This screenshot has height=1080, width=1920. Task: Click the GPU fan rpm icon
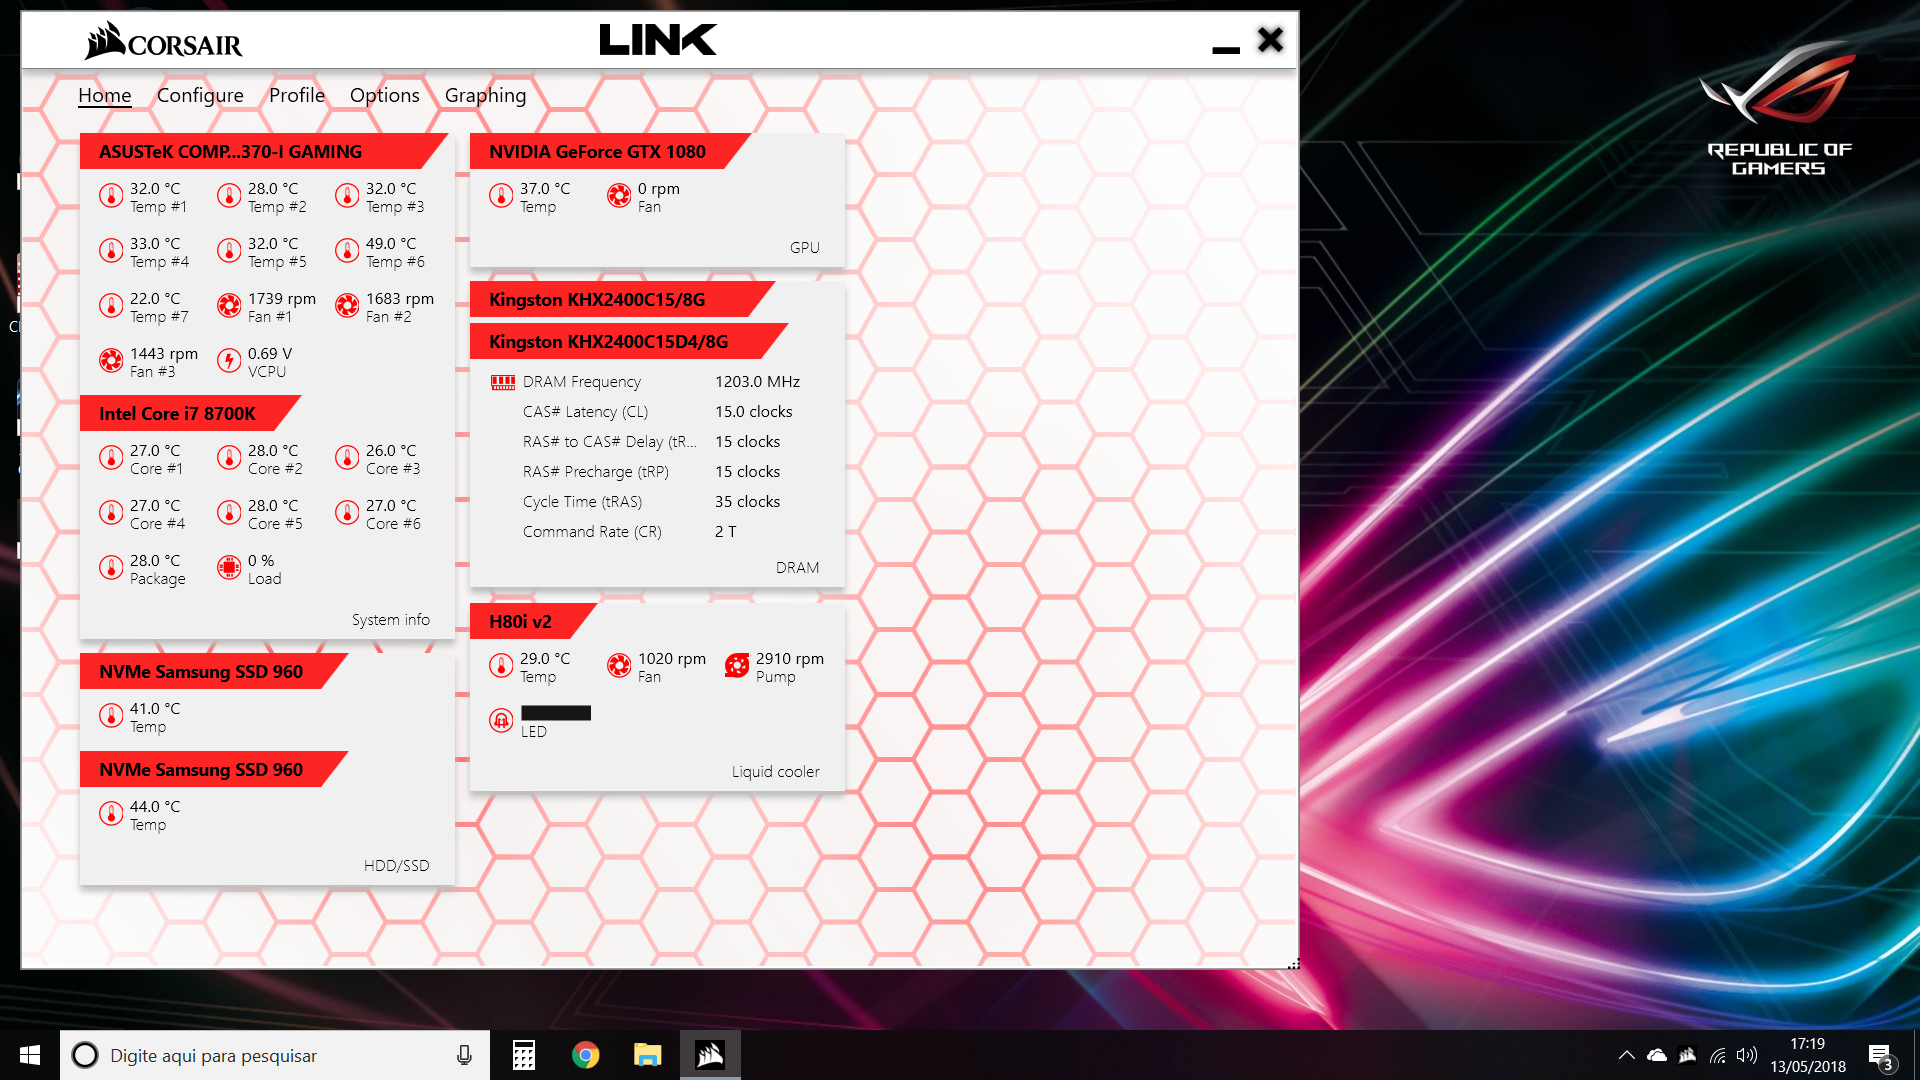[619, 196]
